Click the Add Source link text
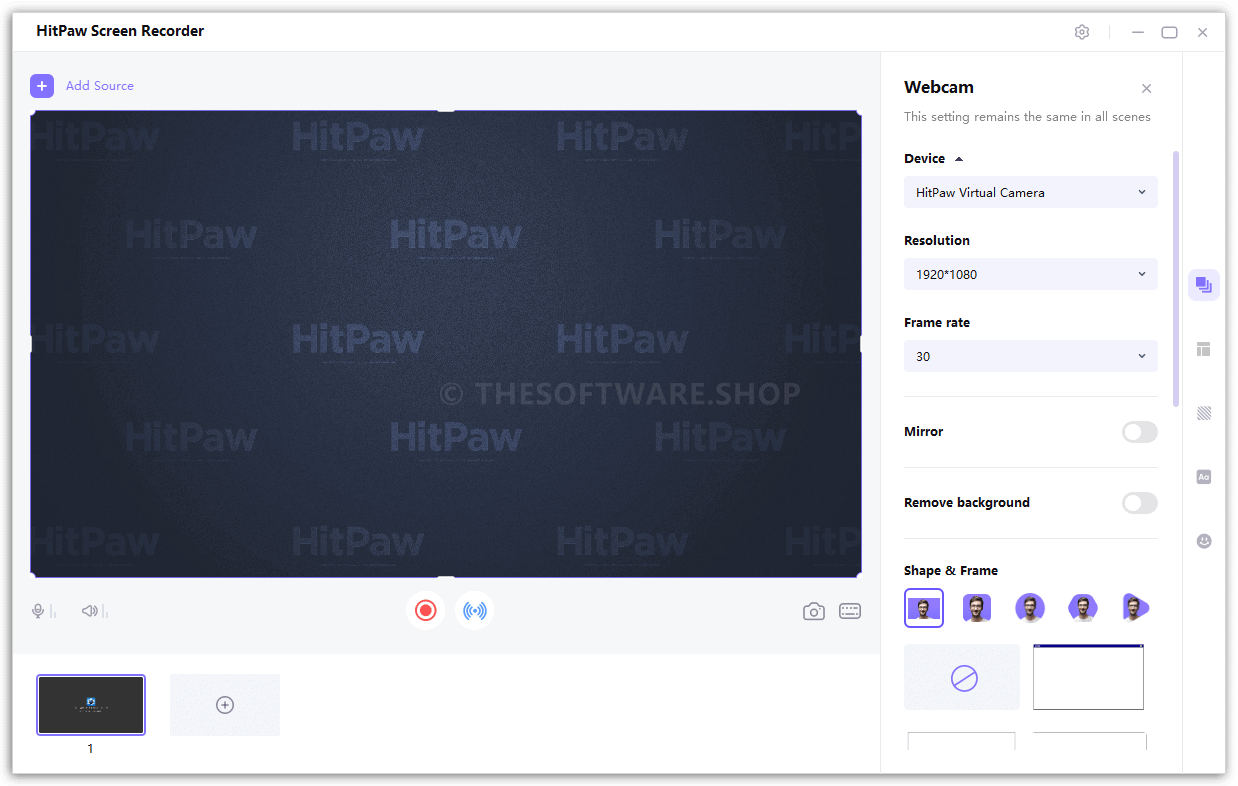This screenshot has width=1238, height=786. [x=100, y=86]
